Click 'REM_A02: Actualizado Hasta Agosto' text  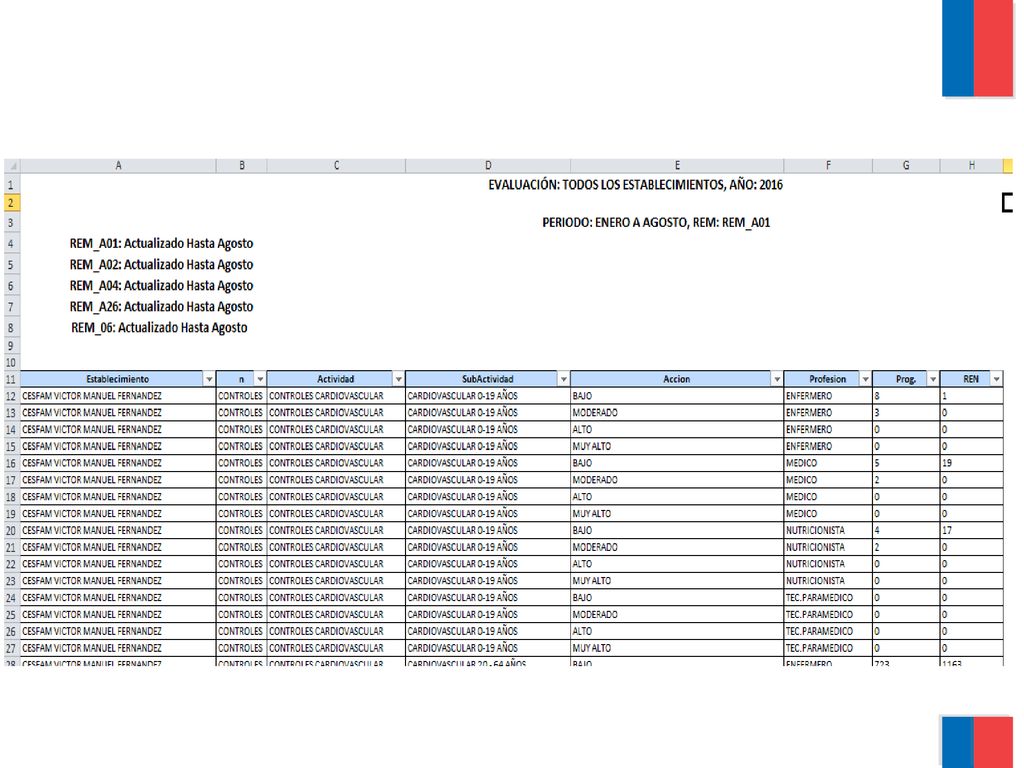[x=161, y=264]
